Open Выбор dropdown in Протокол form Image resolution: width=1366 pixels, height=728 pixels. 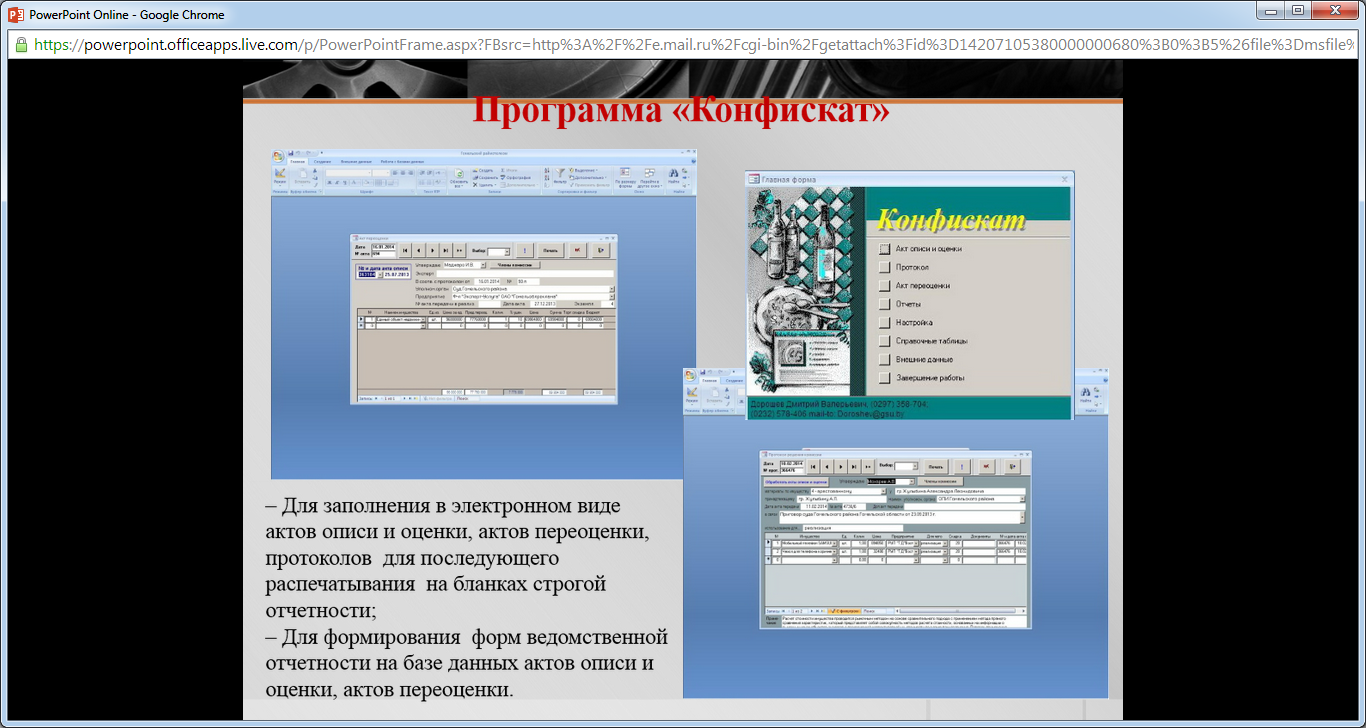coord(915,466)
